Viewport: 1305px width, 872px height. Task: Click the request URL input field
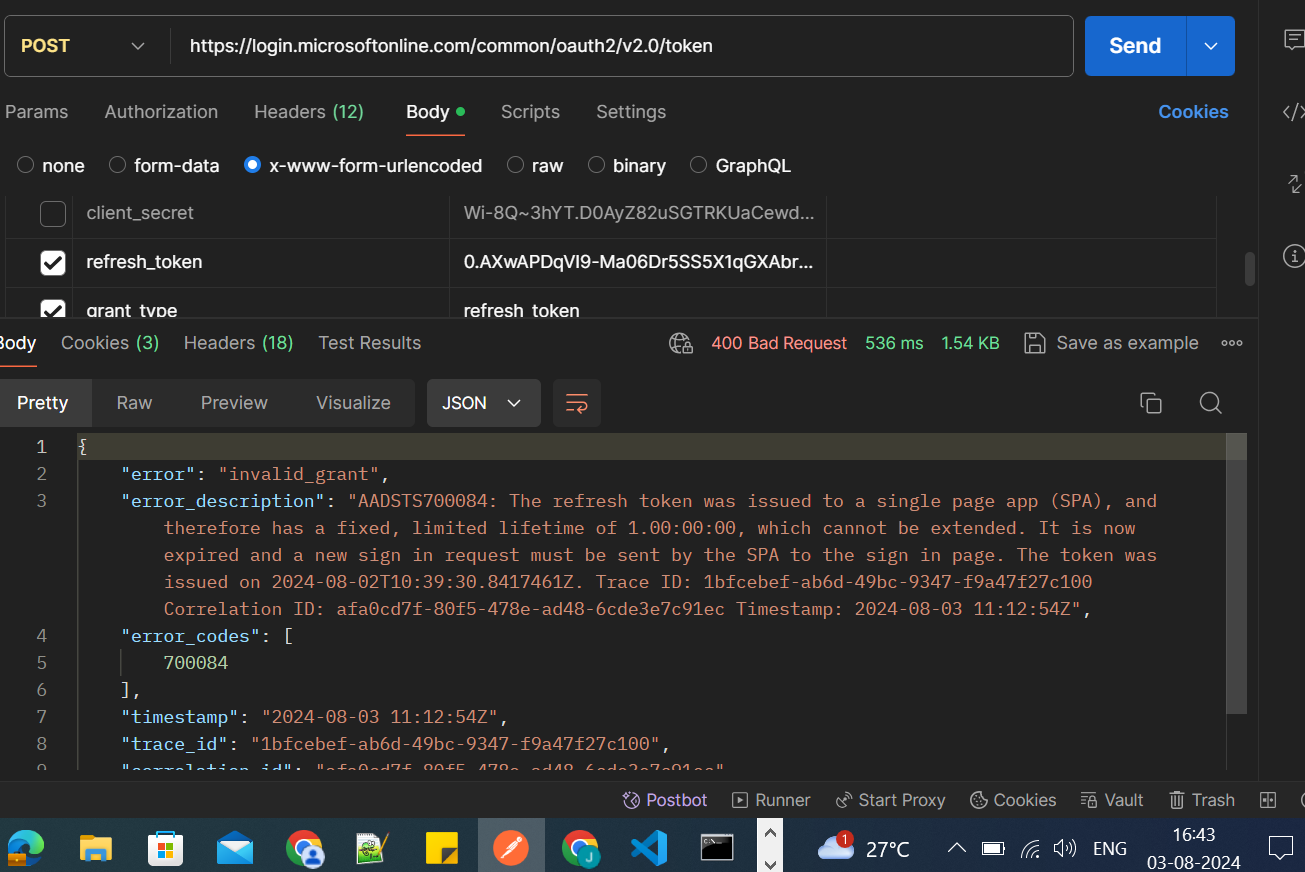tap(620, 46)
